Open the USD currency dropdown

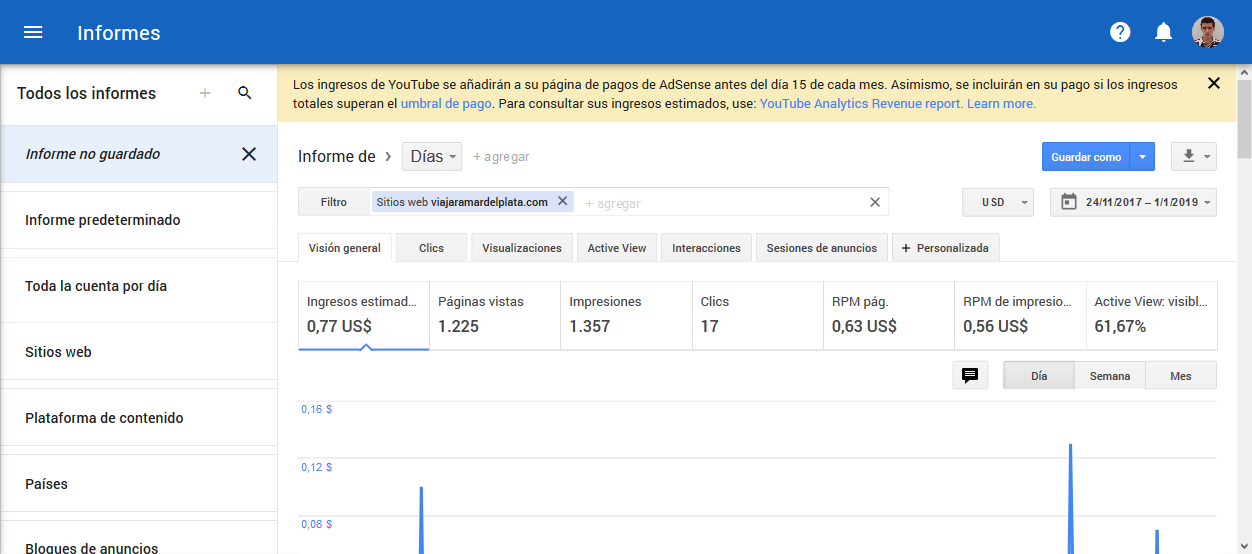tap(998, 202)
